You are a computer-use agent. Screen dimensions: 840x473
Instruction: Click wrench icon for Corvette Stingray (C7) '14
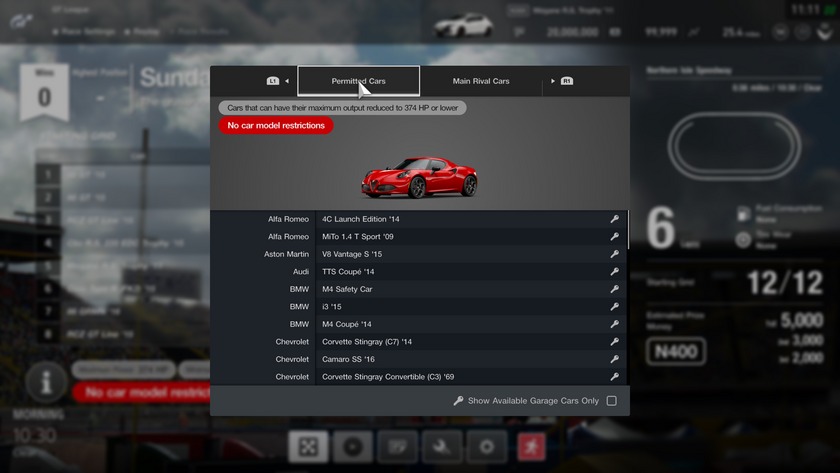point(614,342)
